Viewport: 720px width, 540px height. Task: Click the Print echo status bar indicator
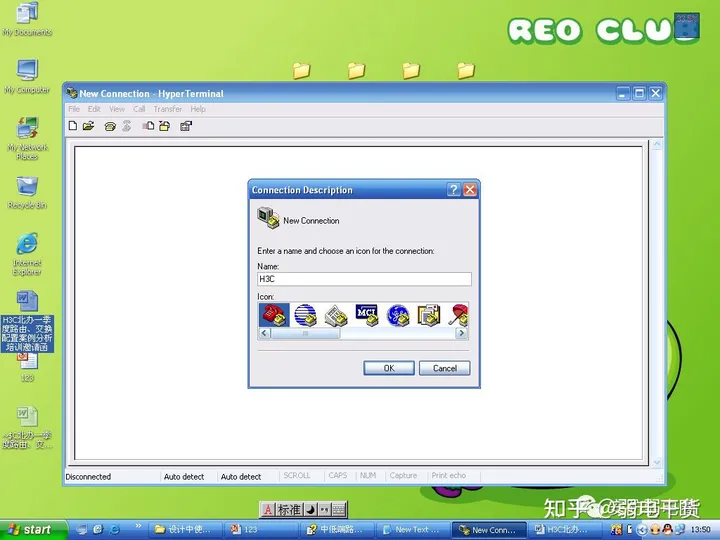click(x=449, y=476)
